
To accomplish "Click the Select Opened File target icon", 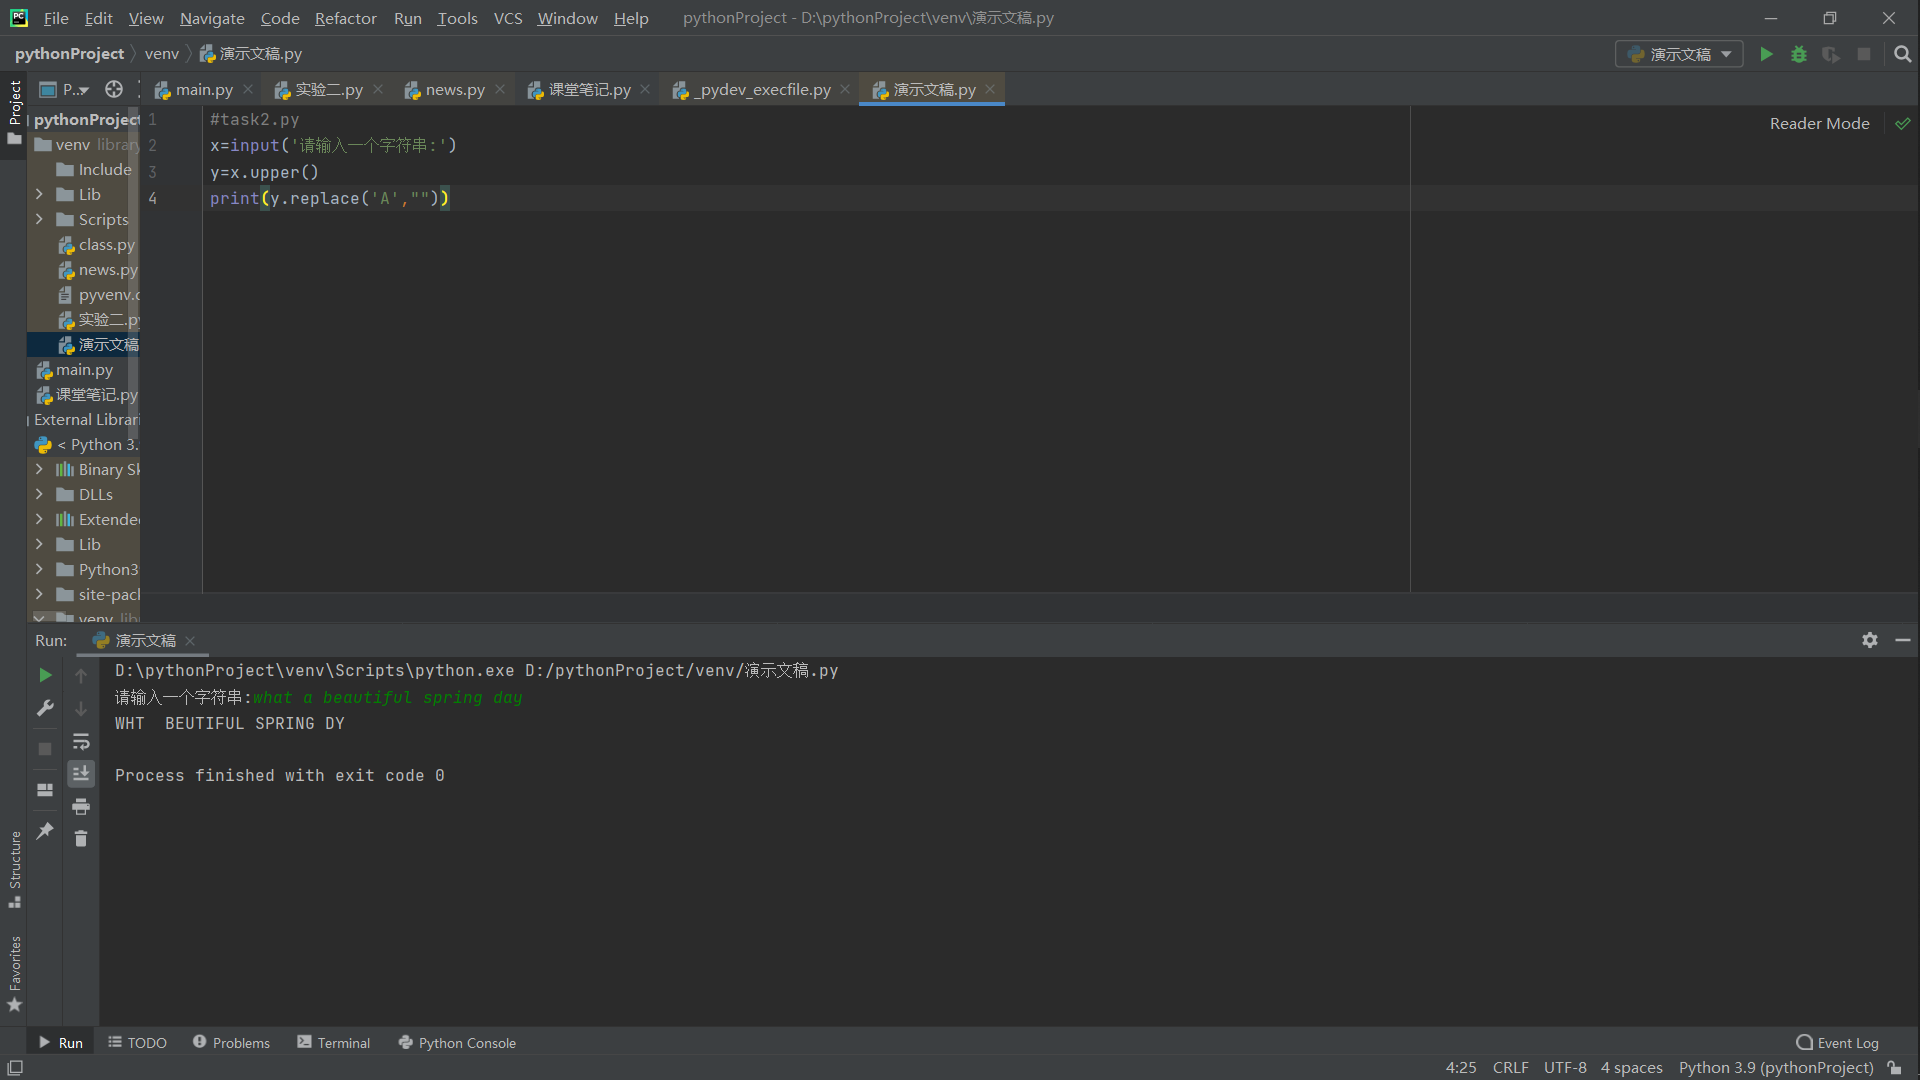I will click(x=114, y=90).
